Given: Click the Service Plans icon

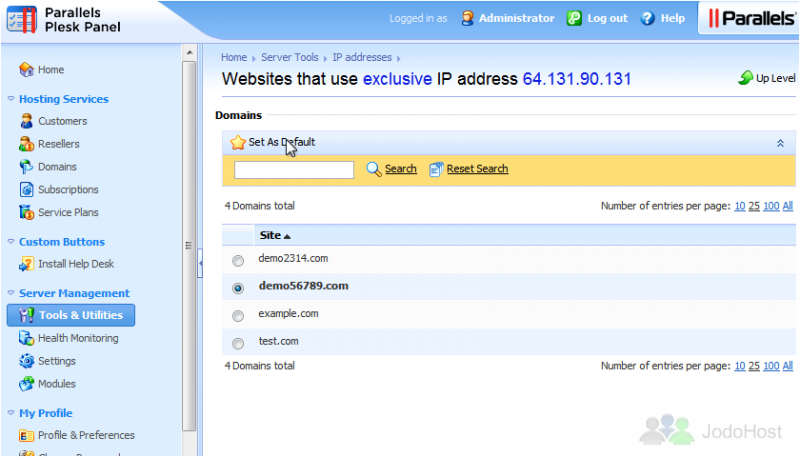Looking at the screenshot, I should pyautogui.click(x=27, y=212).
